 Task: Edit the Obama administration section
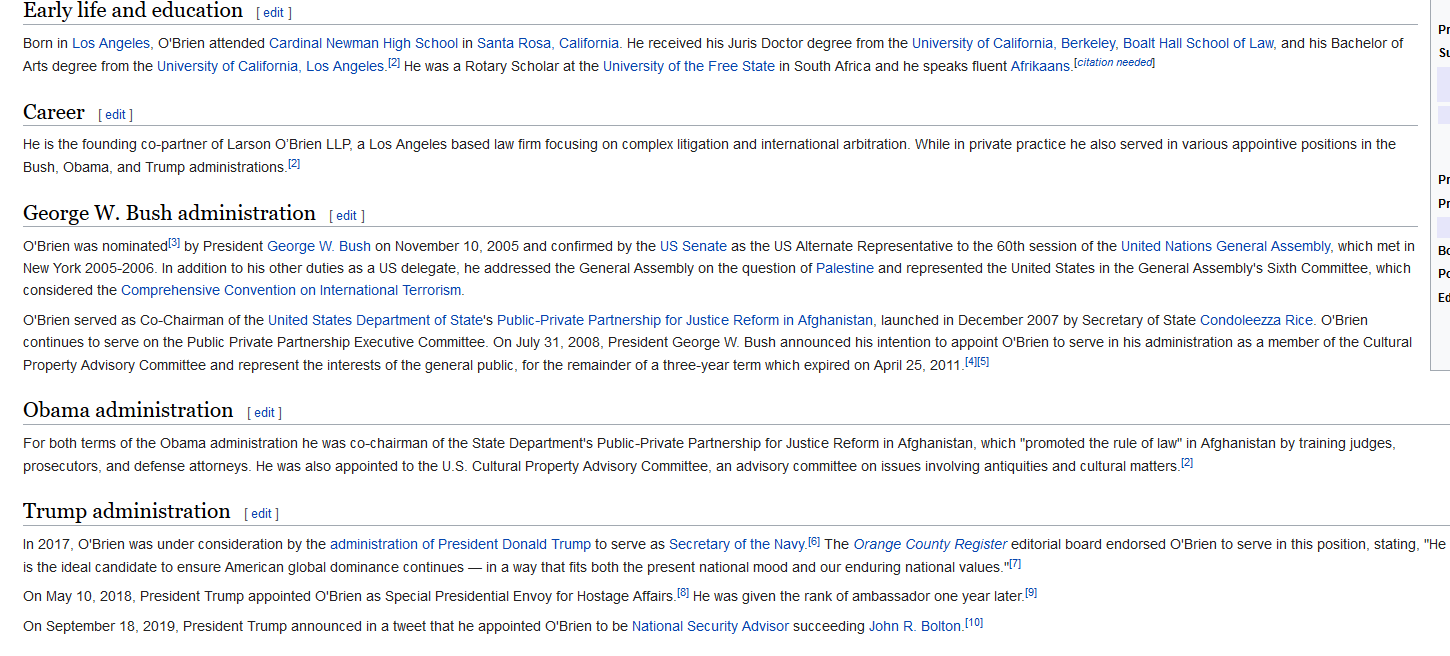pos(264,412)
